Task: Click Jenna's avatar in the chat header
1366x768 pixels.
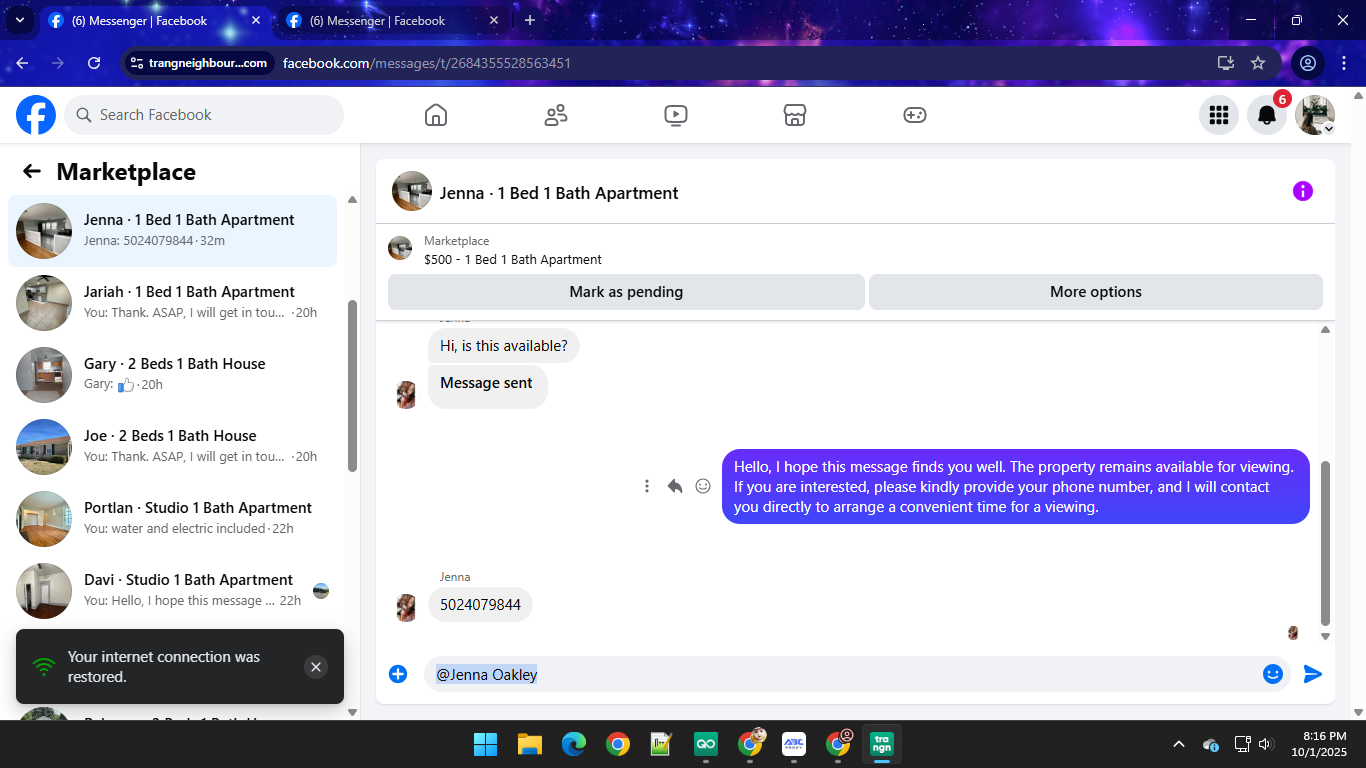Action: (x=412, y=191)
